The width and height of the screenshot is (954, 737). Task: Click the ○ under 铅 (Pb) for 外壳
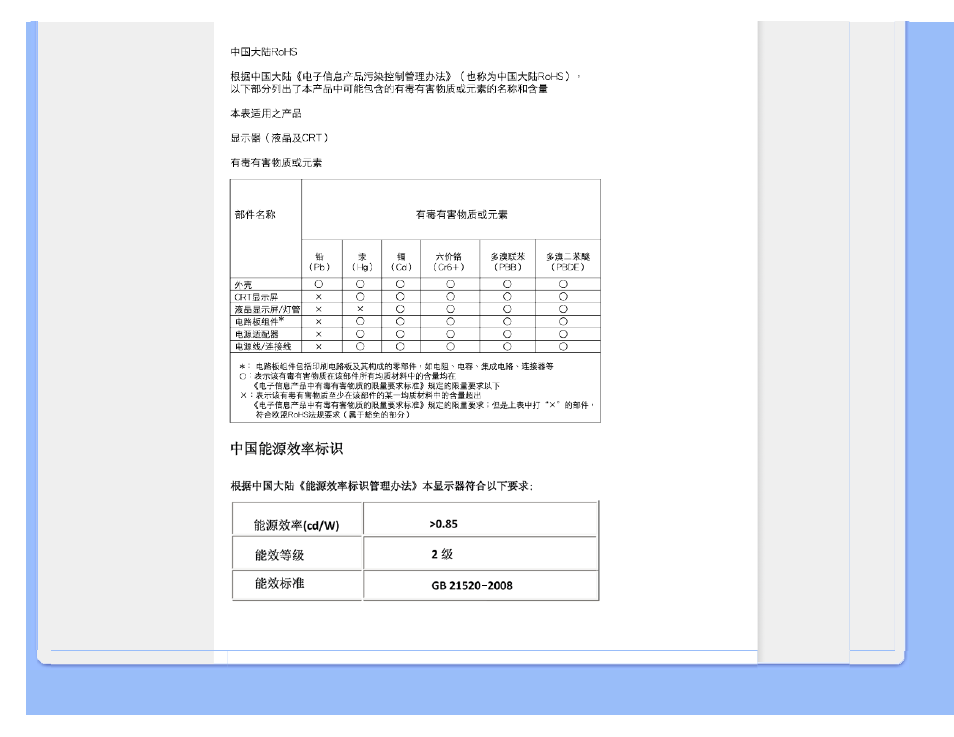point(319,284)
